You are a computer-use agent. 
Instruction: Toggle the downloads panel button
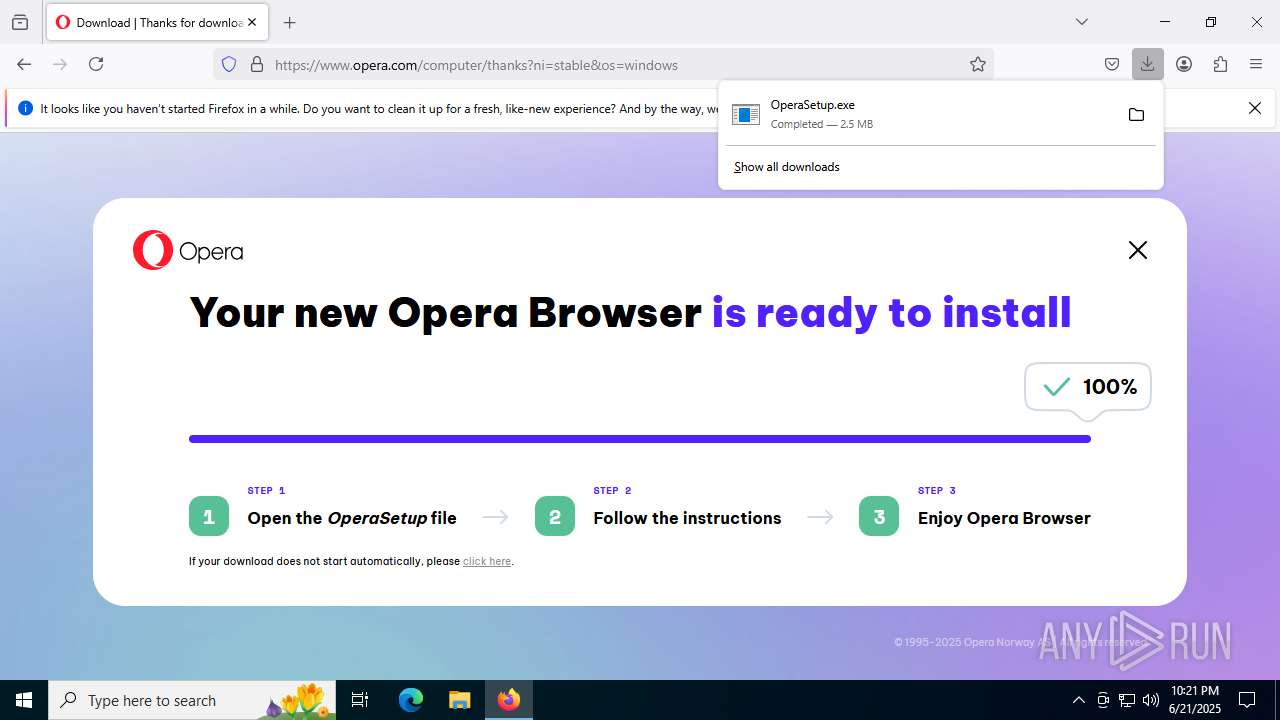(x=1147, y=64)
